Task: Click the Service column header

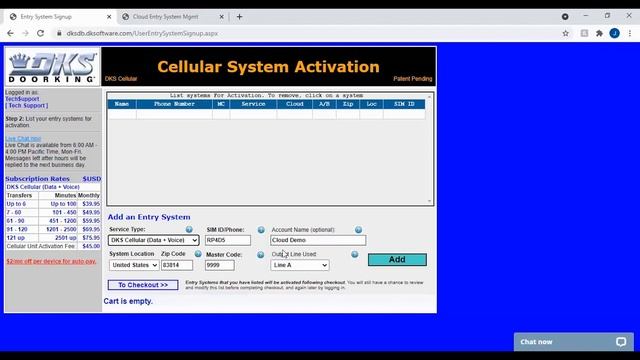Action: (x=253, y=104)
